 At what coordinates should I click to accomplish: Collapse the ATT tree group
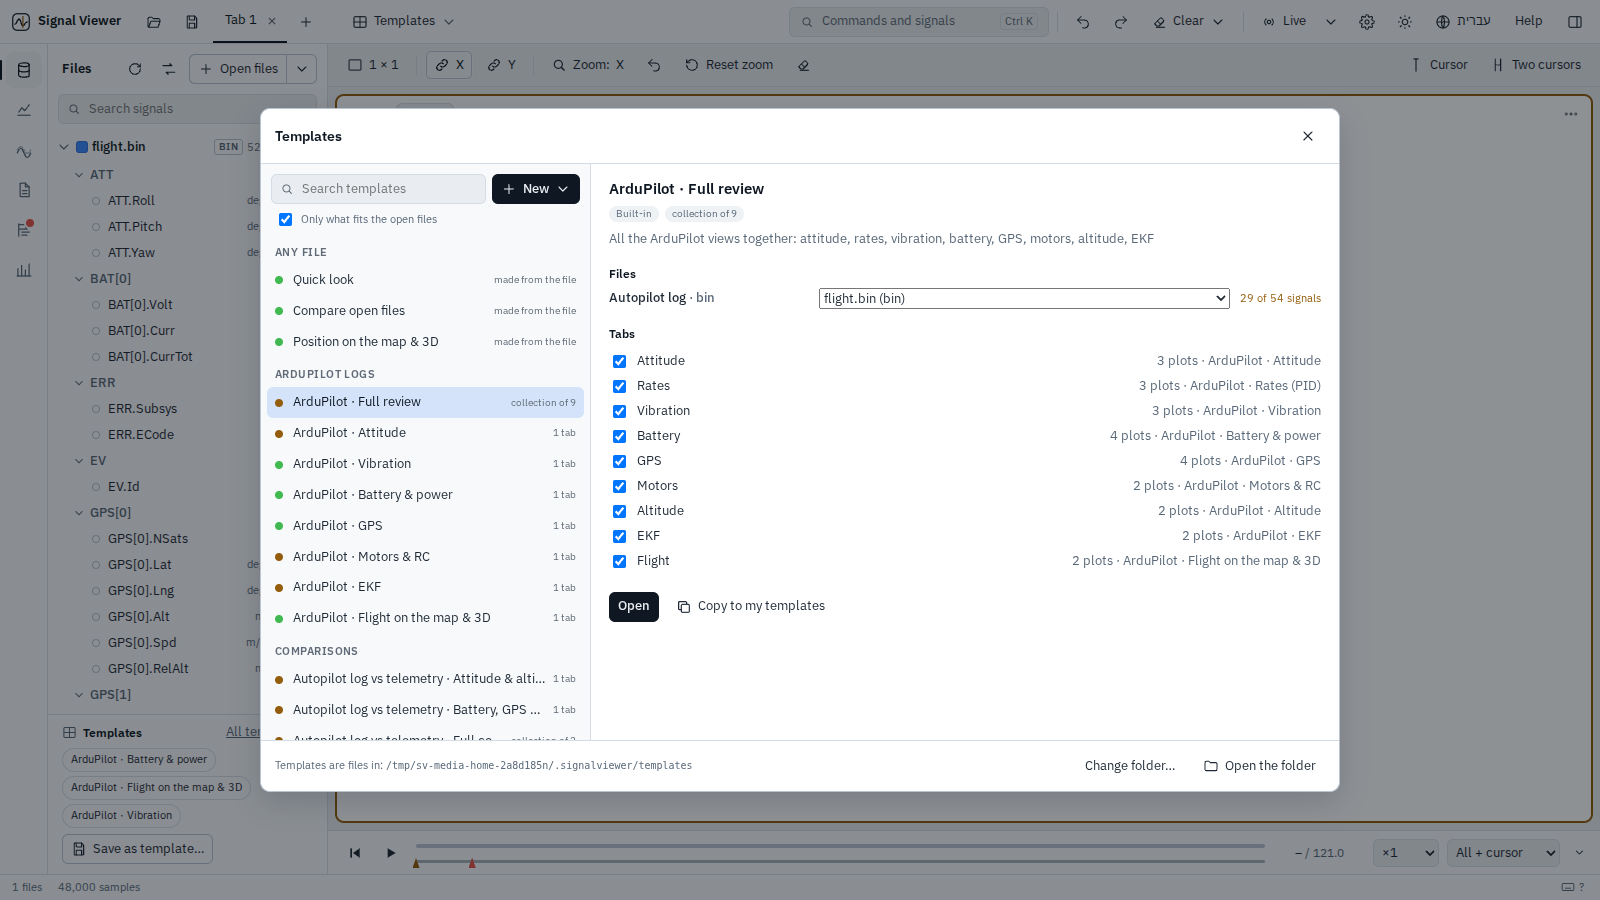point(79,175)
